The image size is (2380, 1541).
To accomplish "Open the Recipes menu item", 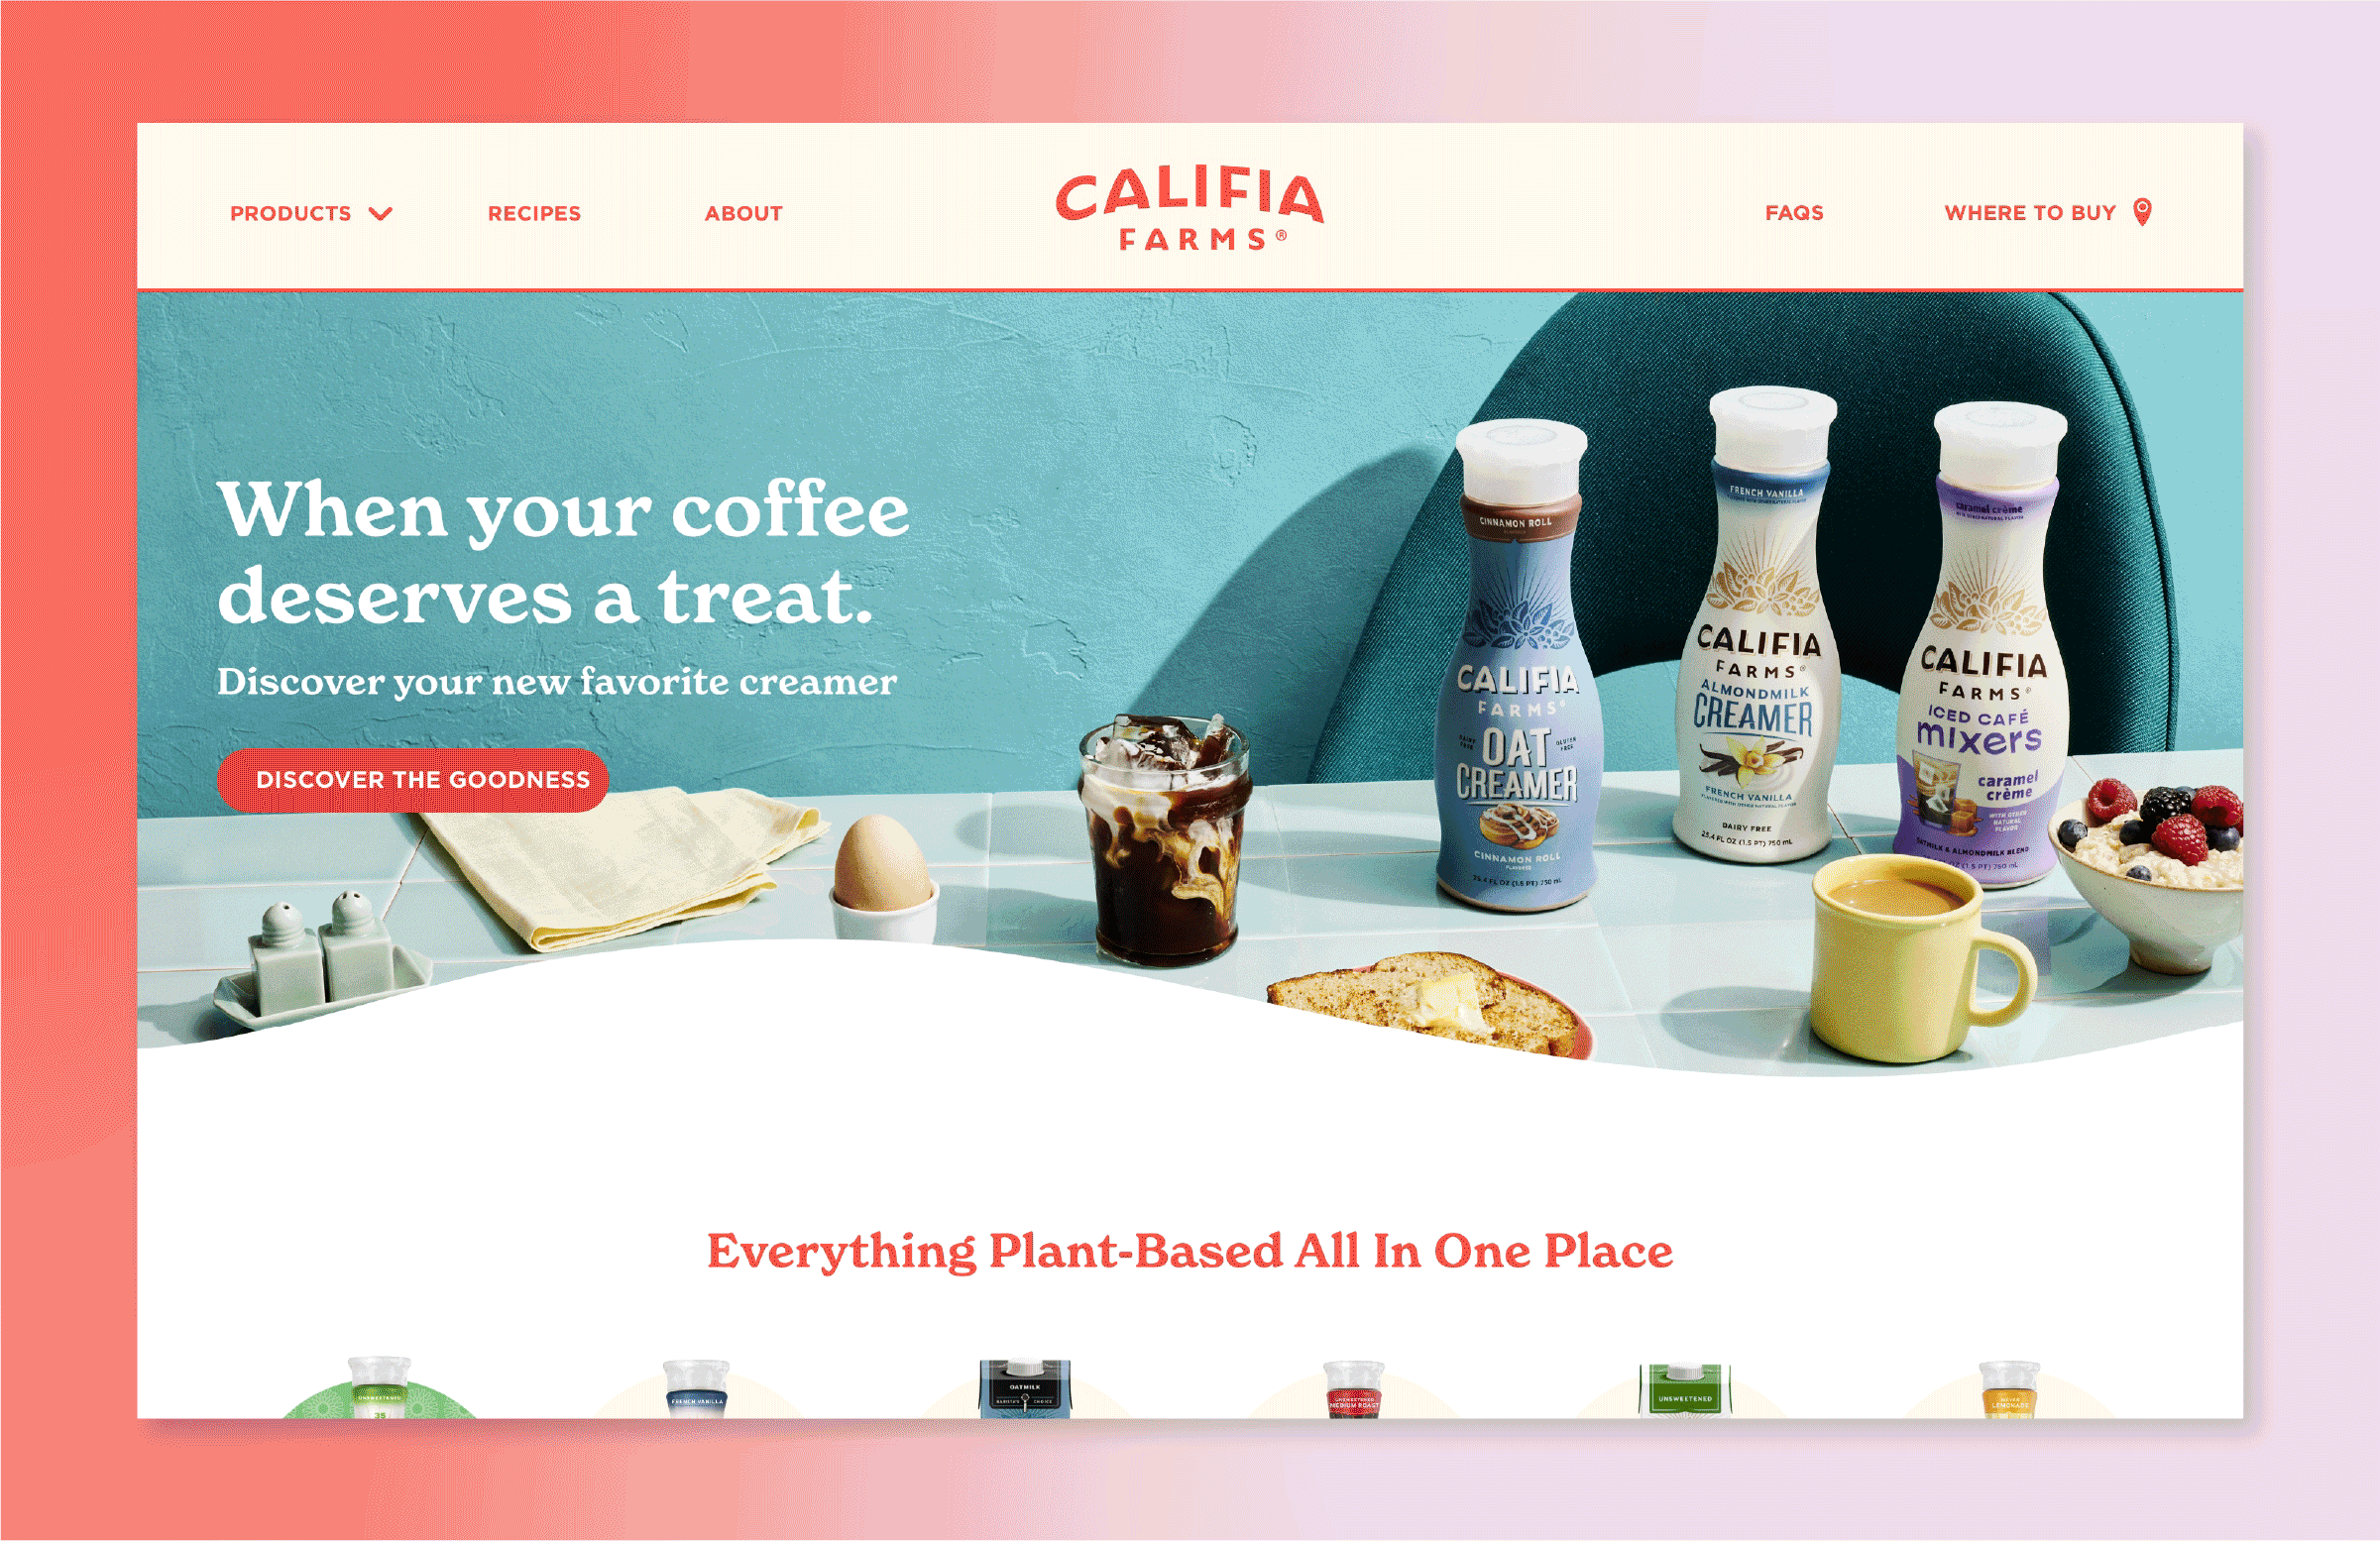I will [x=536, y=211].
